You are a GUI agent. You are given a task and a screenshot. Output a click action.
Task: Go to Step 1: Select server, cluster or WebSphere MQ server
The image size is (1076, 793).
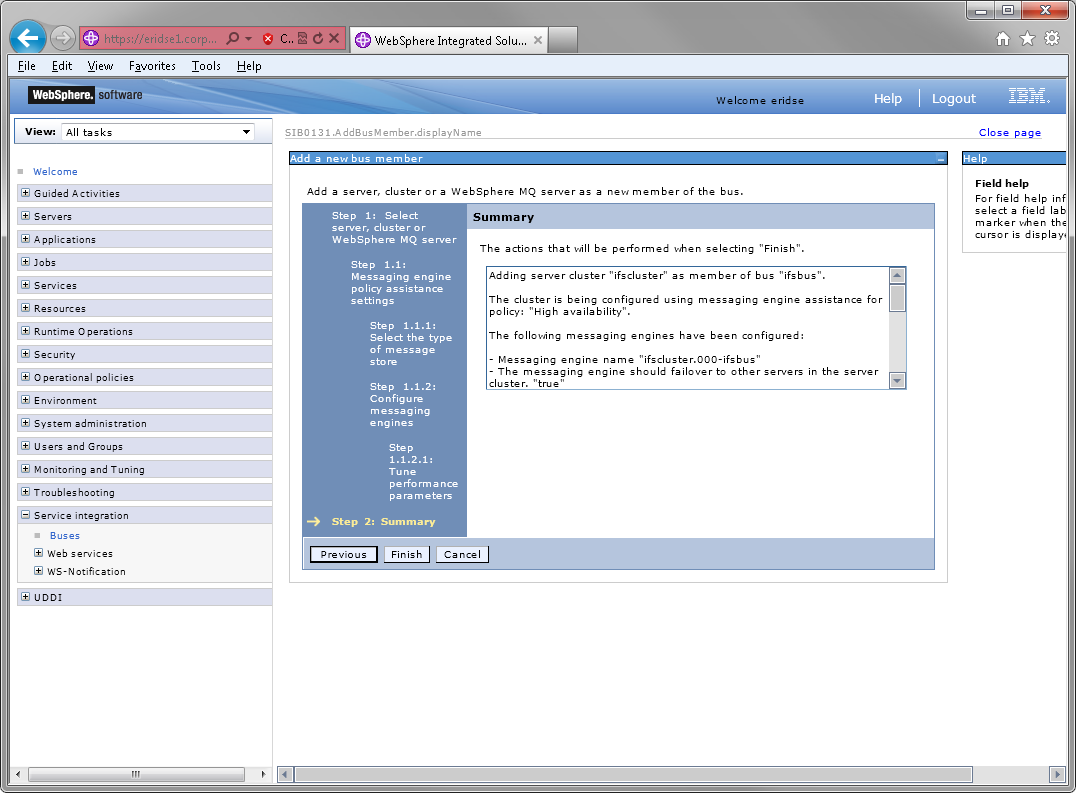pyautogui.click(x=394, y=228)
